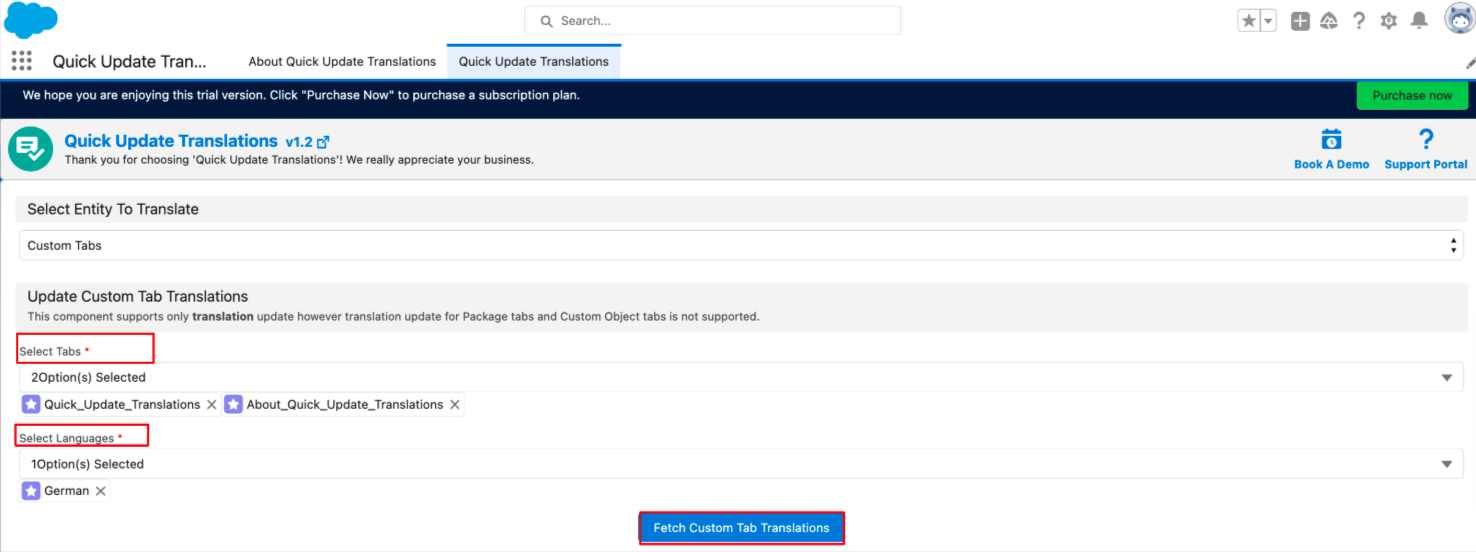Remove the About_Quick_Update_Translations pill

click(455, 405)
